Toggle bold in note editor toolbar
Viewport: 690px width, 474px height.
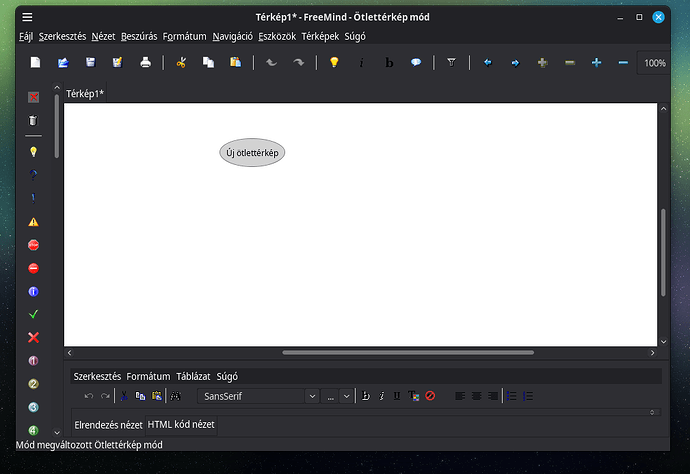tap(365, 396)
